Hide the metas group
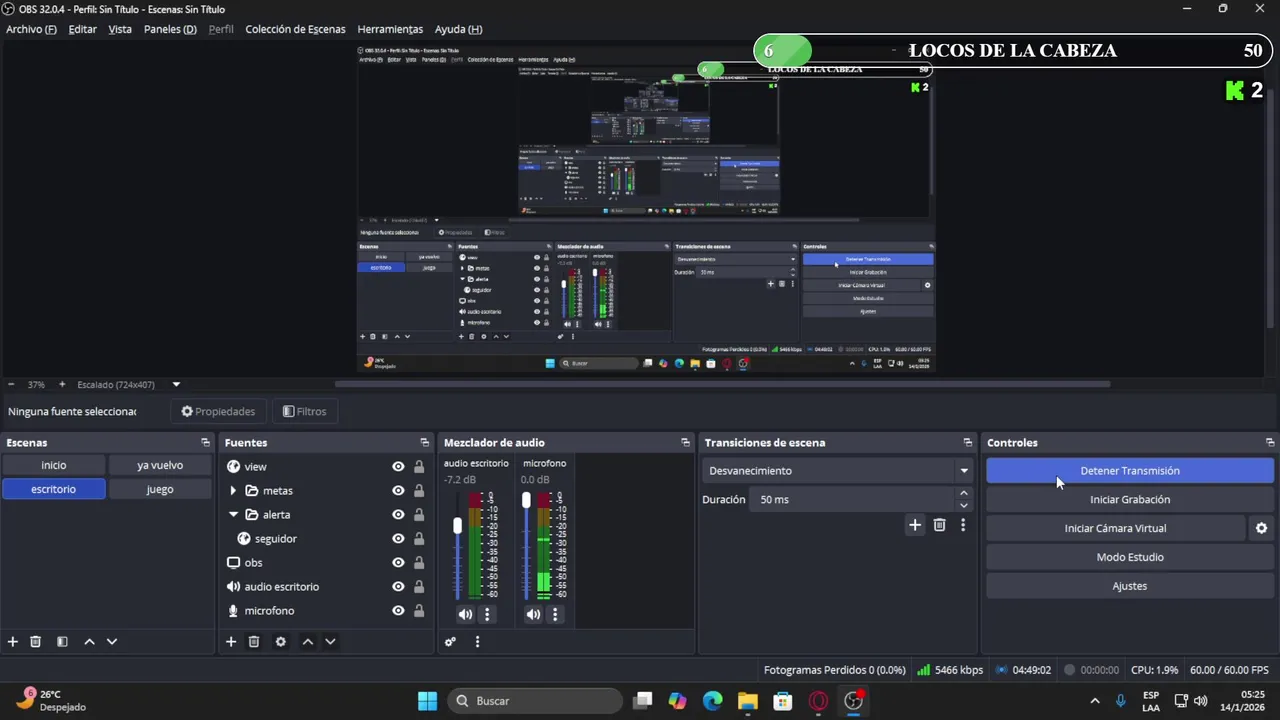 (398, 490)
